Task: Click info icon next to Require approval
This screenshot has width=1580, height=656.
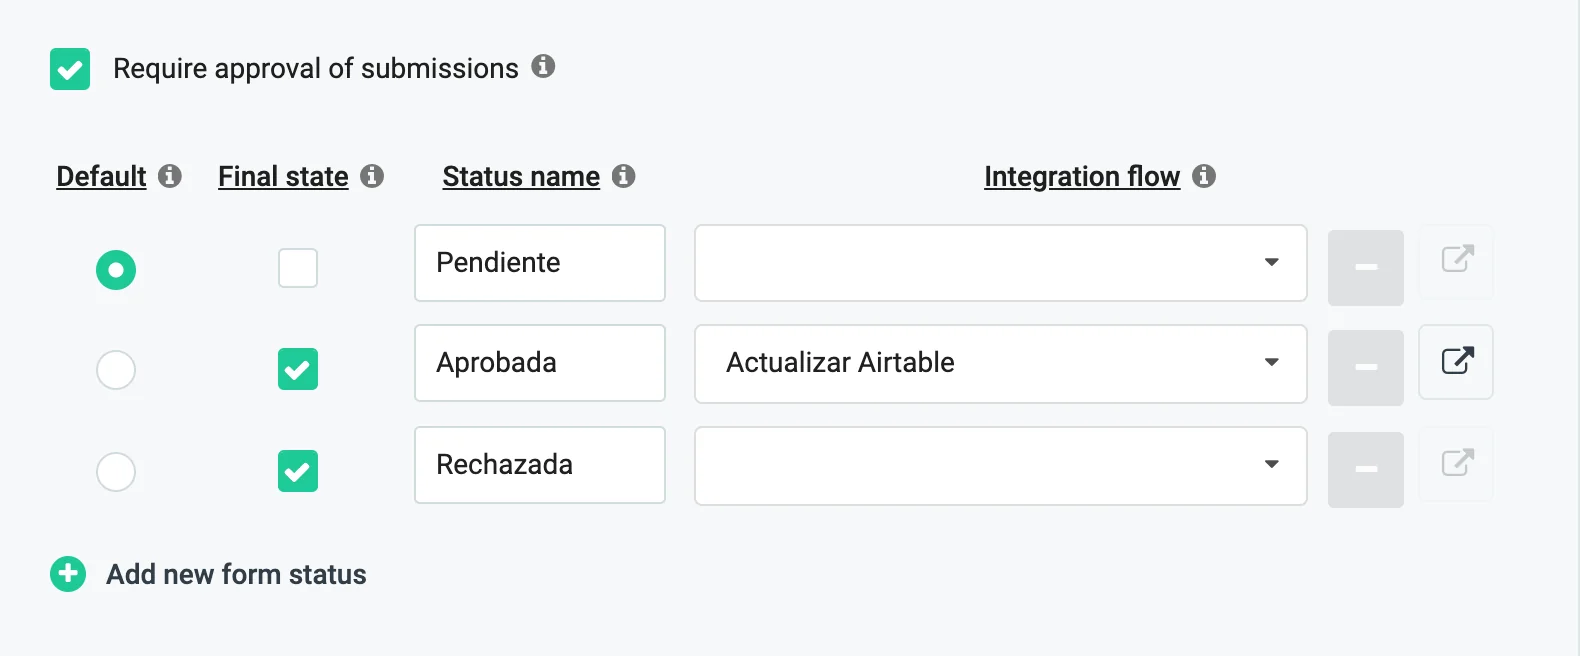Action: 543,67
